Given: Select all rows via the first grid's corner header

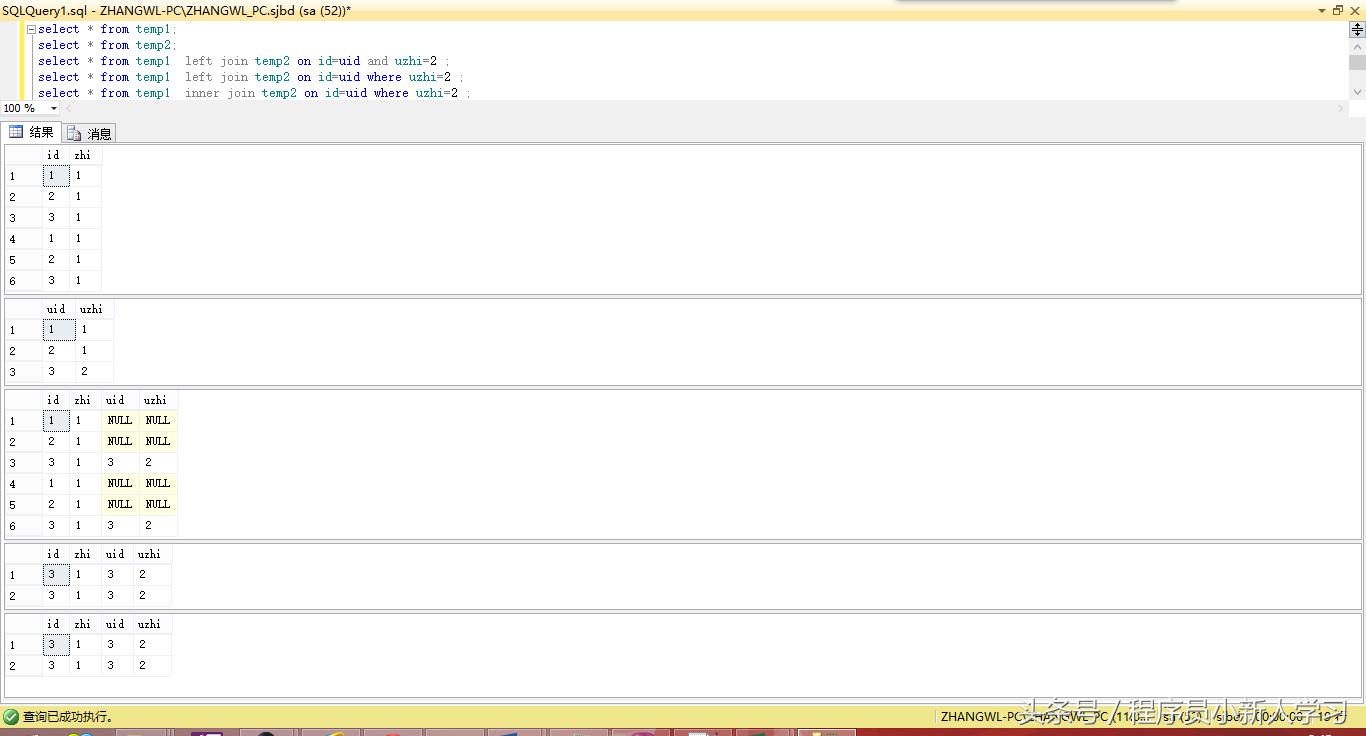Looking at the screenshot, I should [22, 154].
